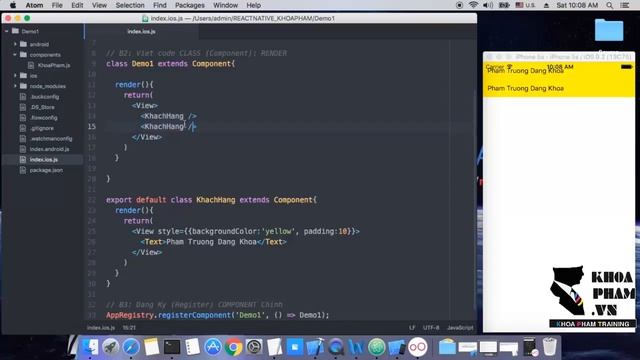Open Launchpad rocket icon in Dock
The width and height of the screenshot is (640, 360).
click(x=110, y=347)
